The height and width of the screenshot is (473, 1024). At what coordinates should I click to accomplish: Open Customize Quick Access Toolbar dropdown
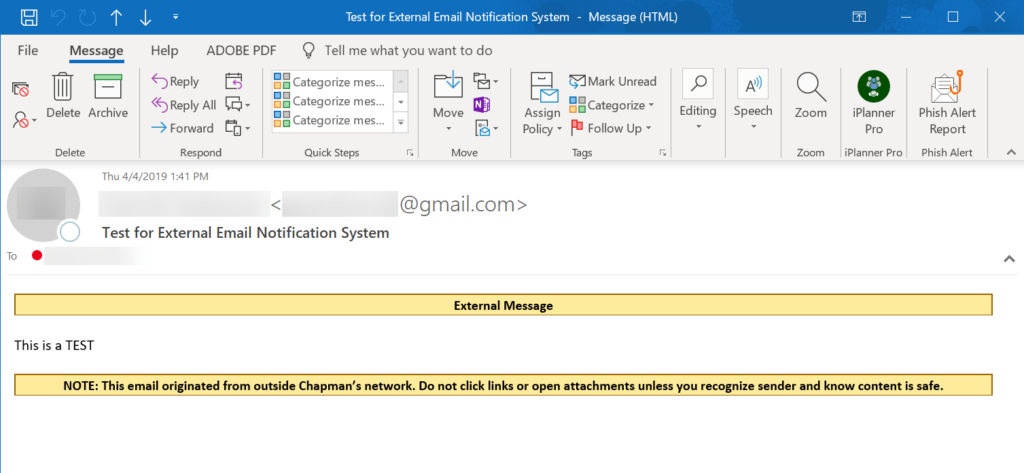tap(175, 17)
